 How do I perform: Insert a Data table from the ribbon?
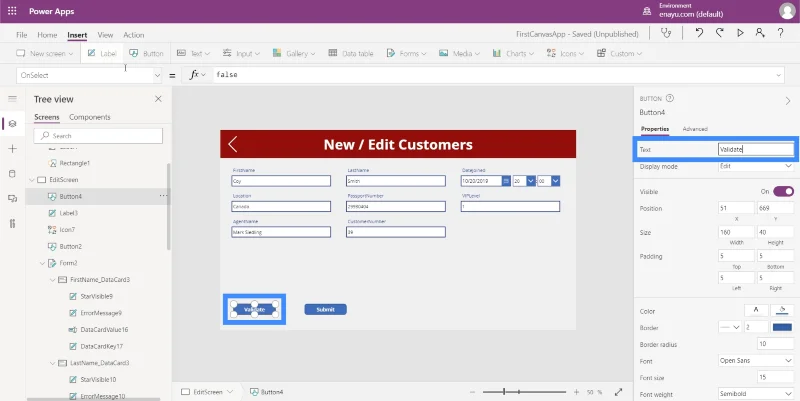point(351,53)
